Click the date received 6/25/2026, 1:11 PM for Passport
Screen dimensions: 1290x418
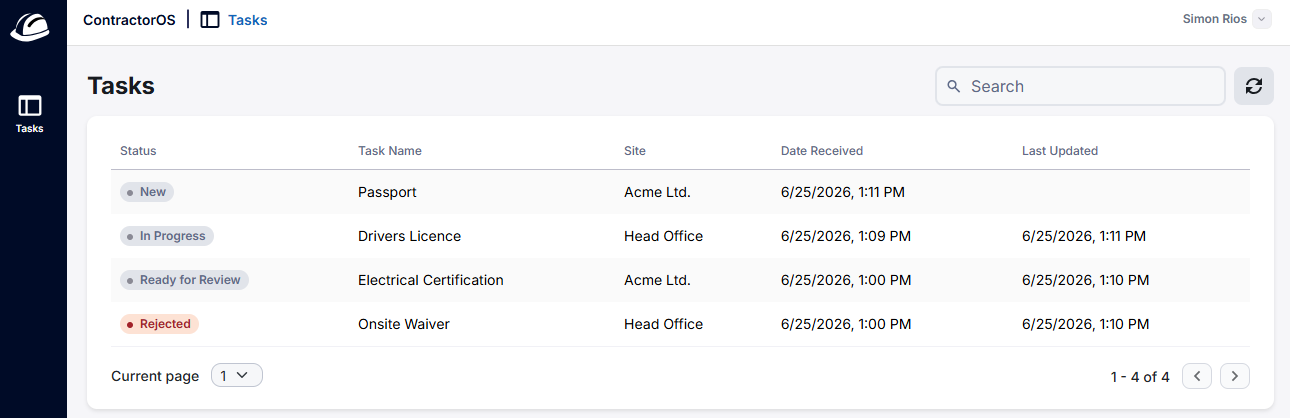843,192
